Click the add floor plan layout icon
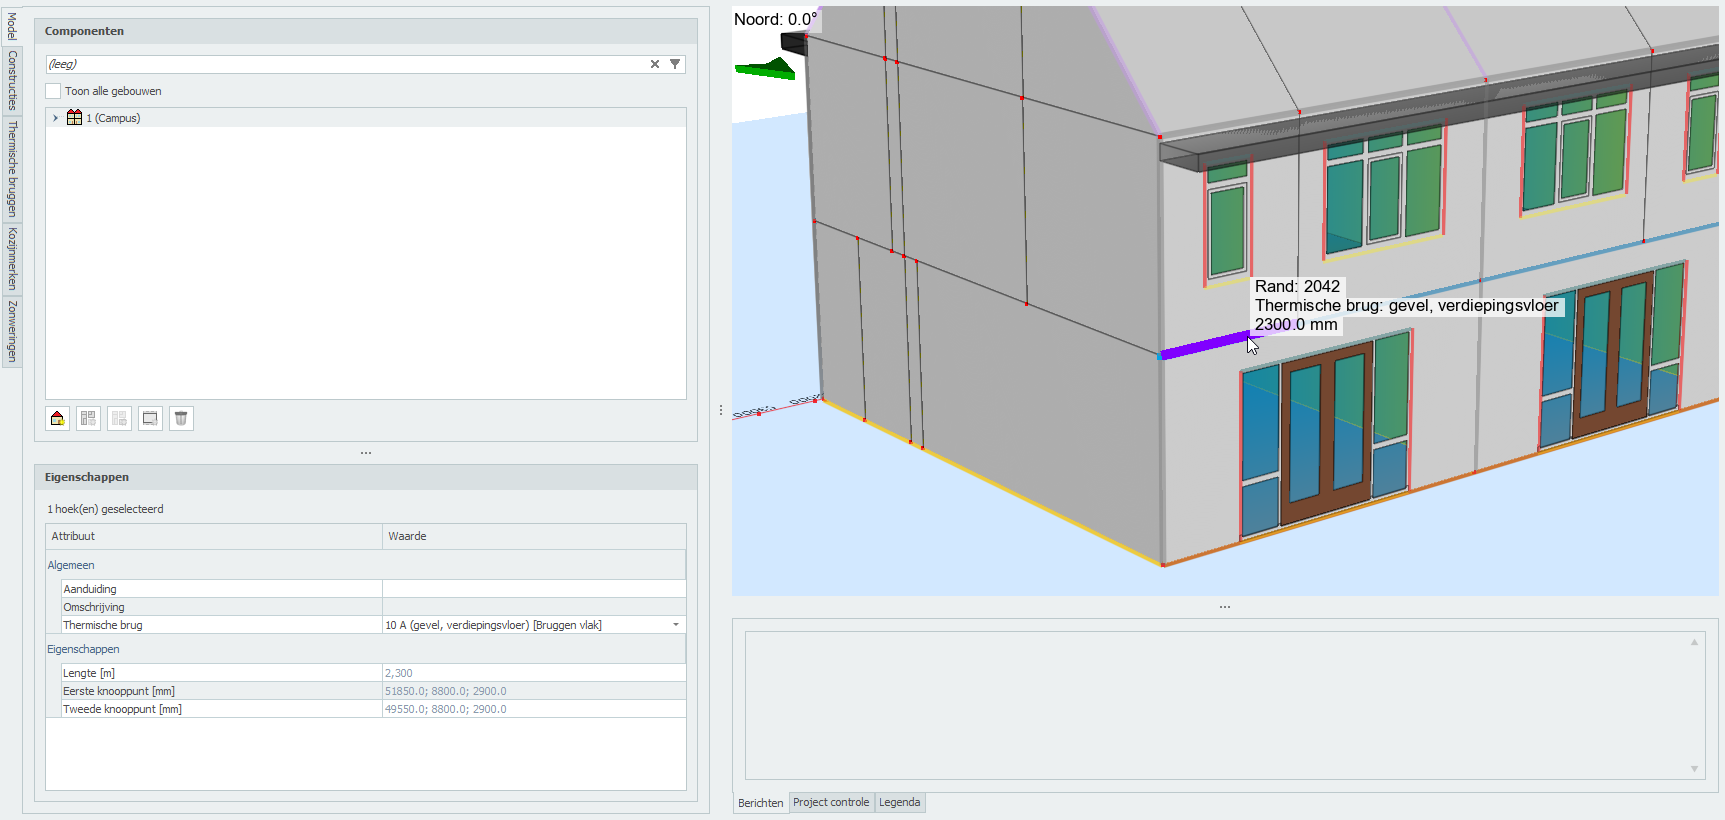The height and width of the screenshot is (820, 1725). coord(88,418)
